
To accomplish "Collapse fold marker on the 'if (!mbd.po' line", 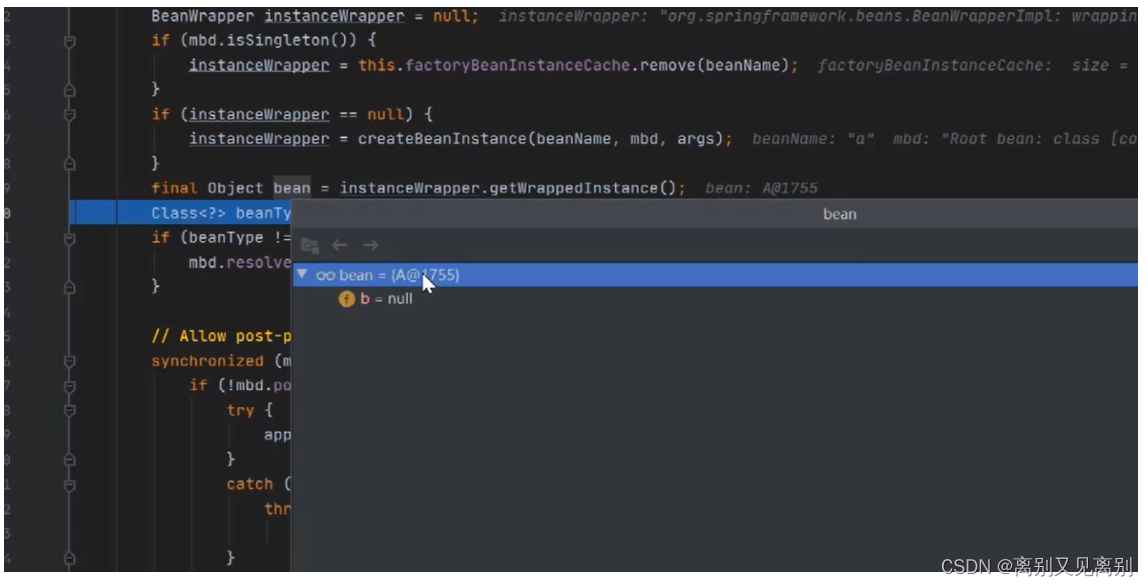I will (70, 386).
